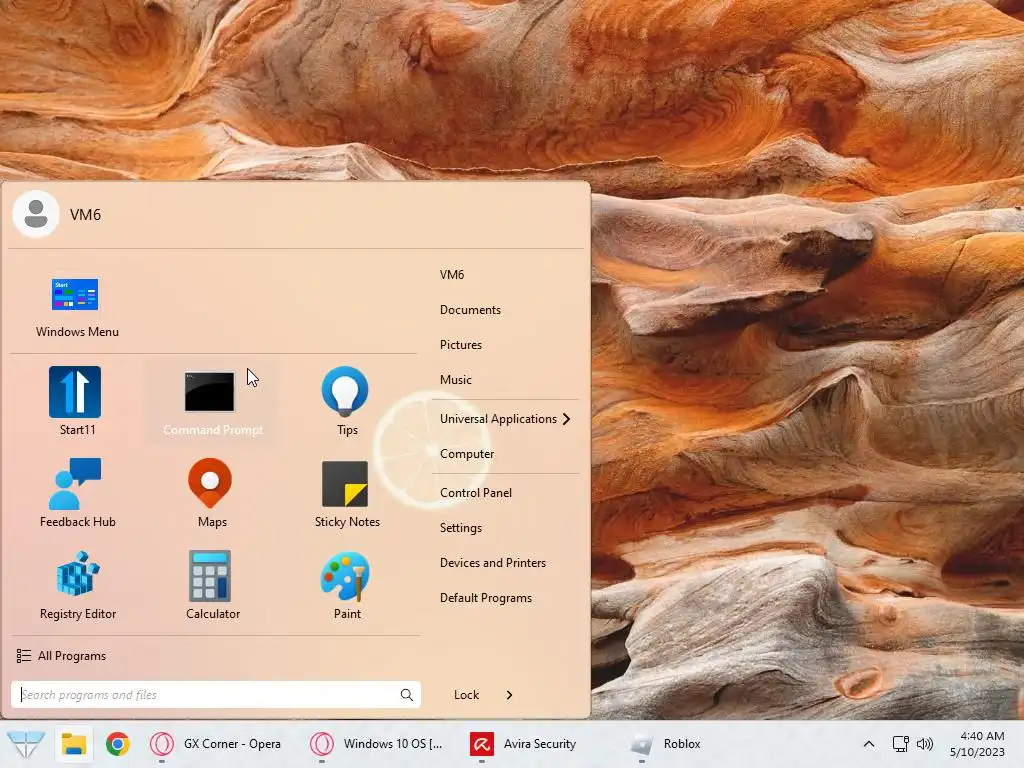Image resolution: width=1024 pixels, height=768 pixels.
Task: Open Computer from start menu
Action: (466, 454)
